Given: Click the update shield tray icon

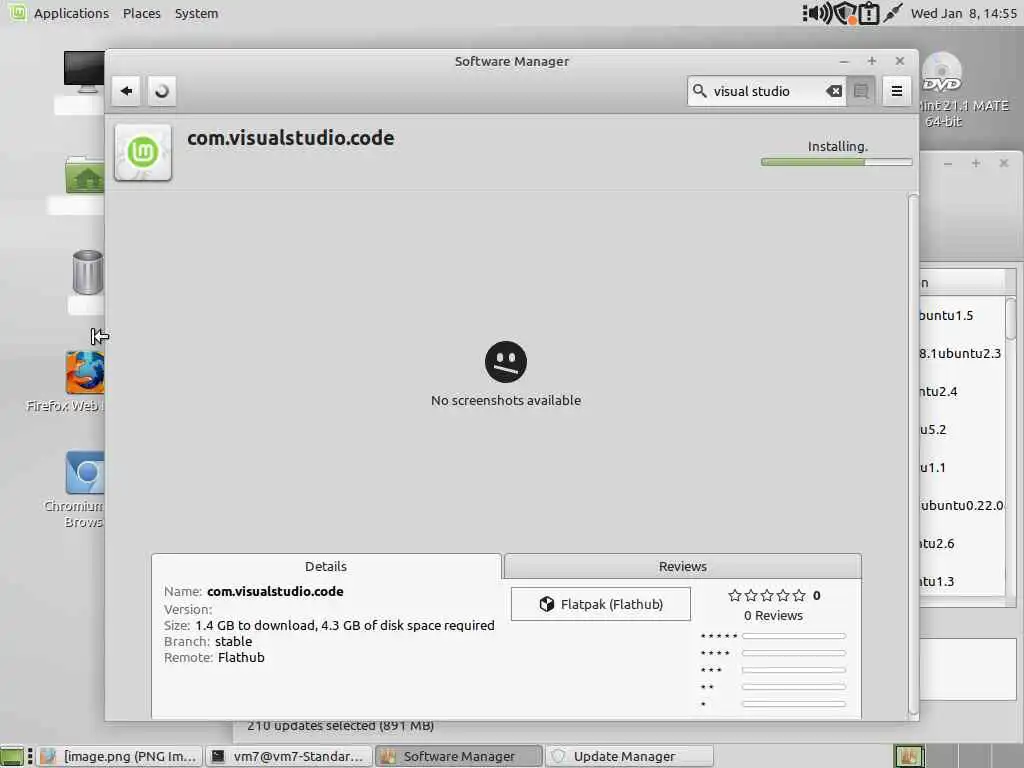Looking at the screenshot, I should 846,13.
